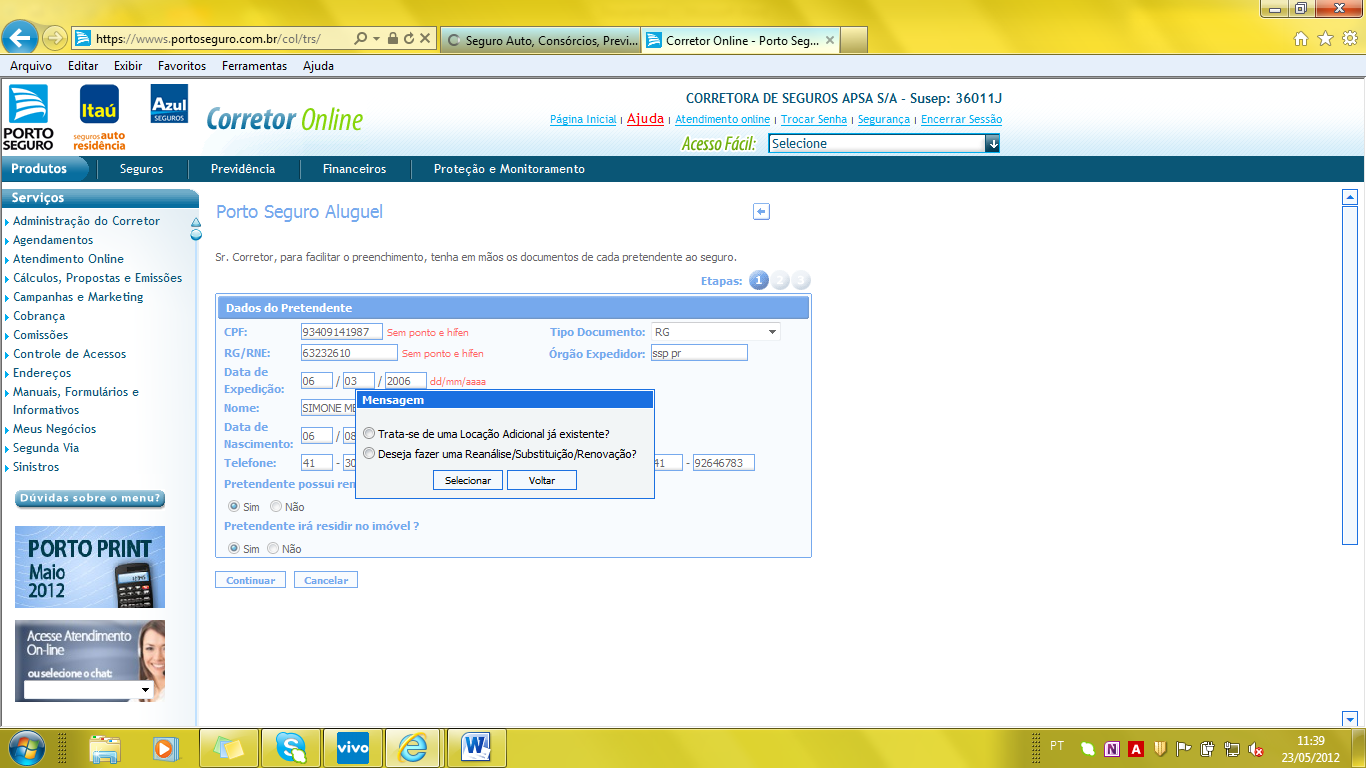Expand 'Controle de Acessos' sidebar item
1366x768 pixels.
pos(69,354)
